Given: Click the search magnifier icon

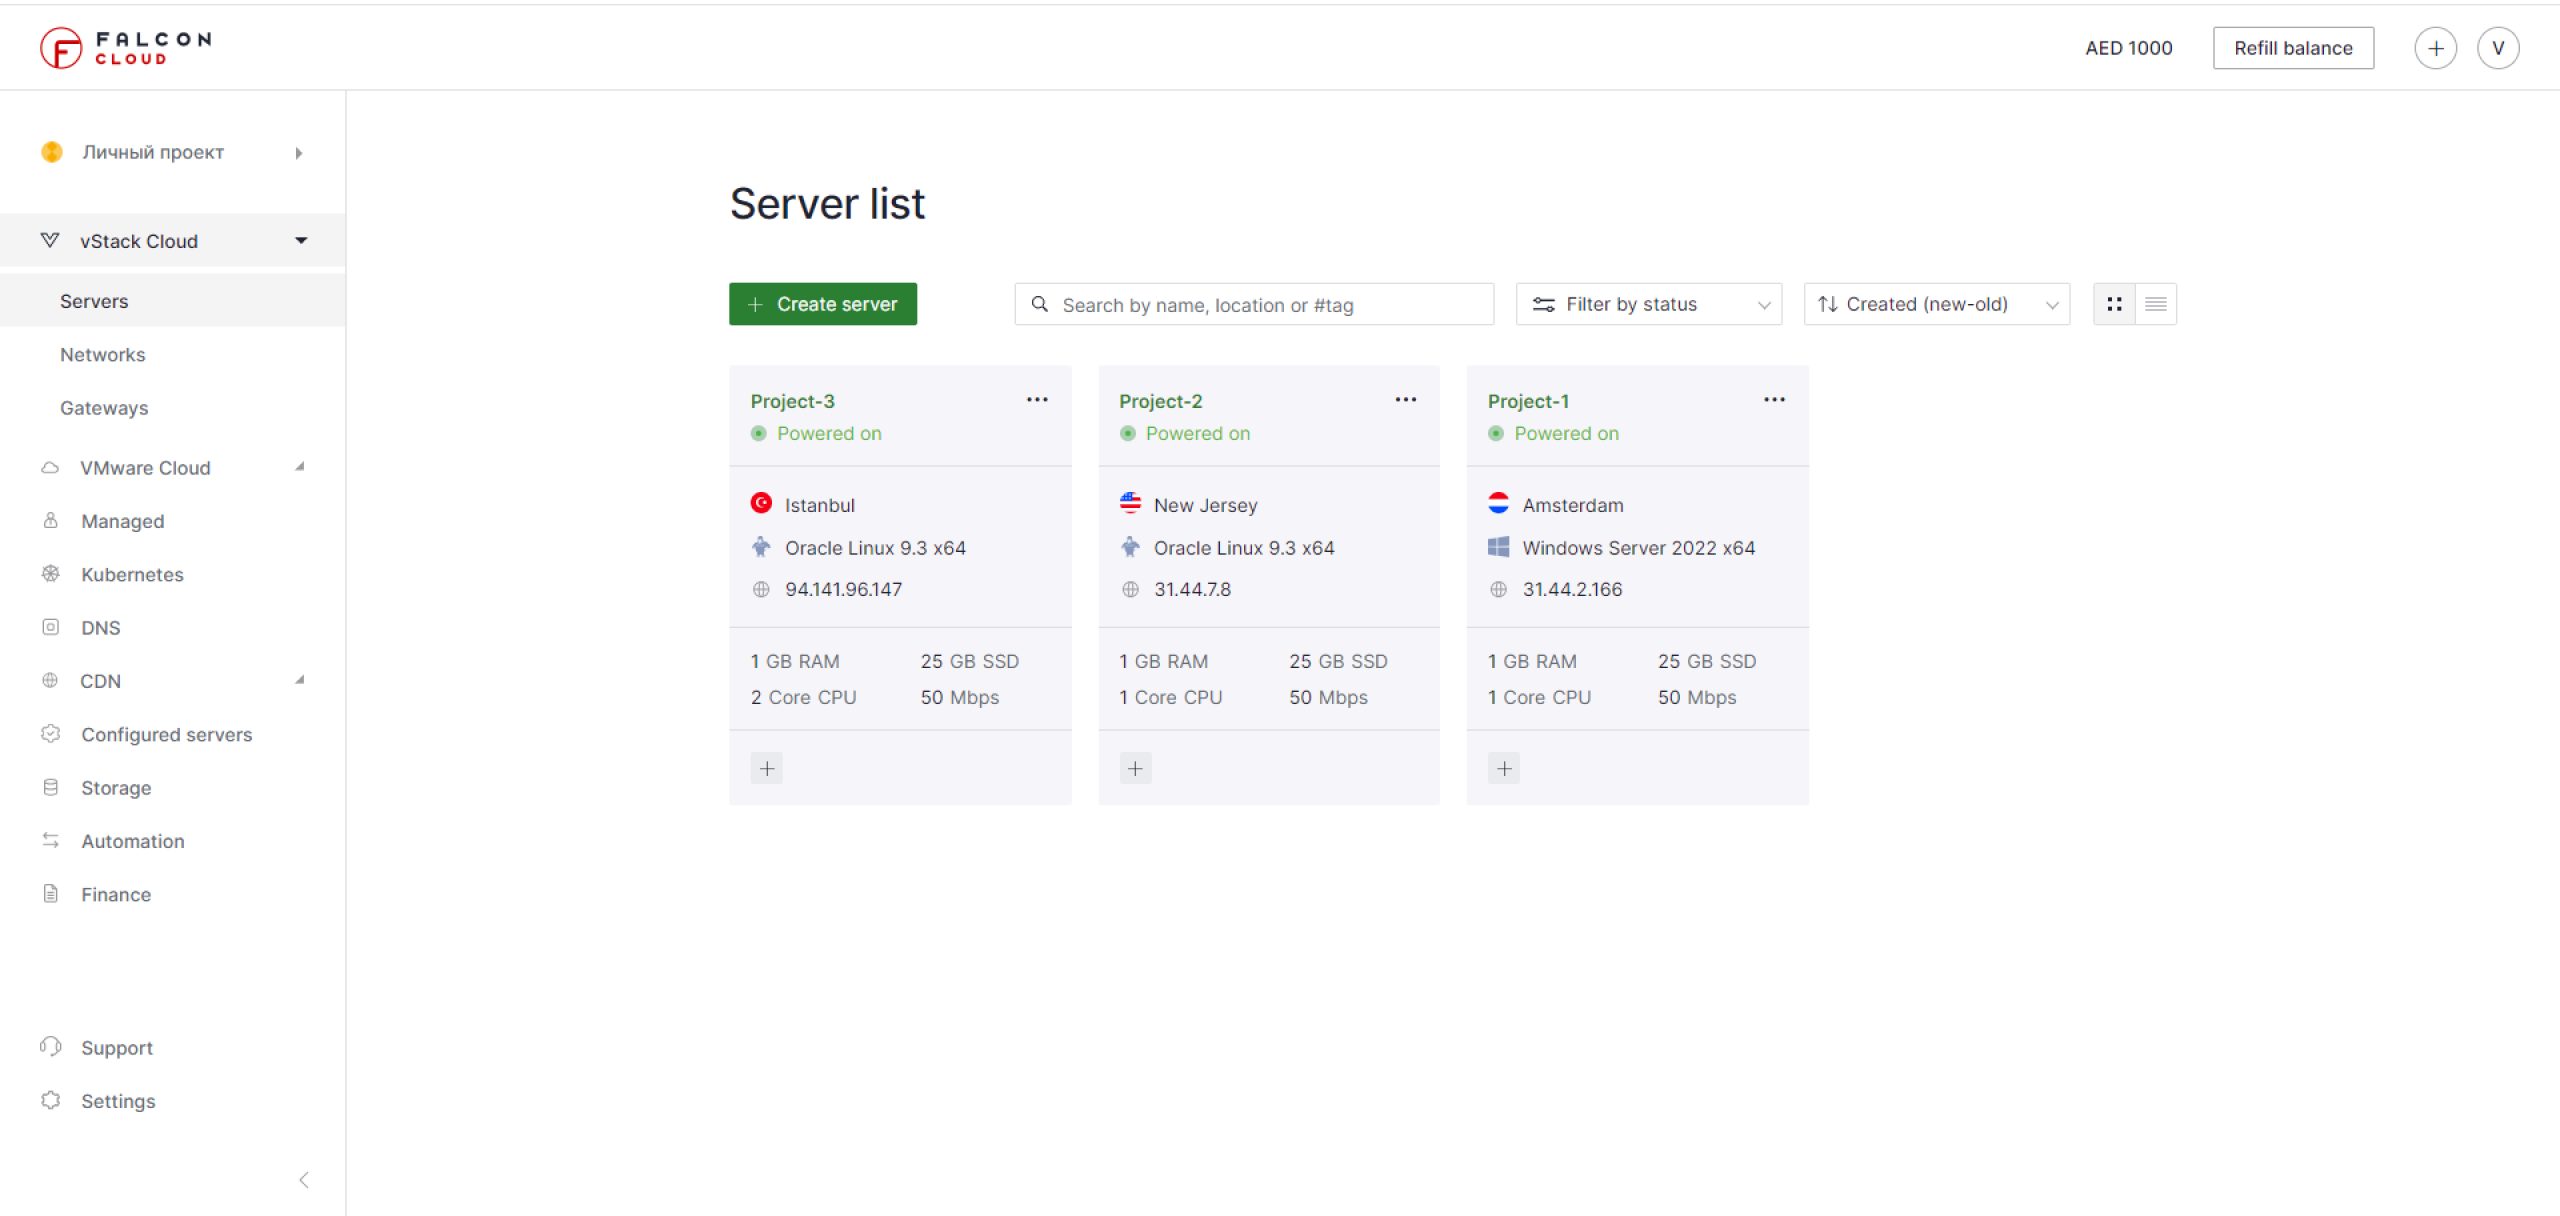Looking at the screenshot, I should coord(1040,304).
